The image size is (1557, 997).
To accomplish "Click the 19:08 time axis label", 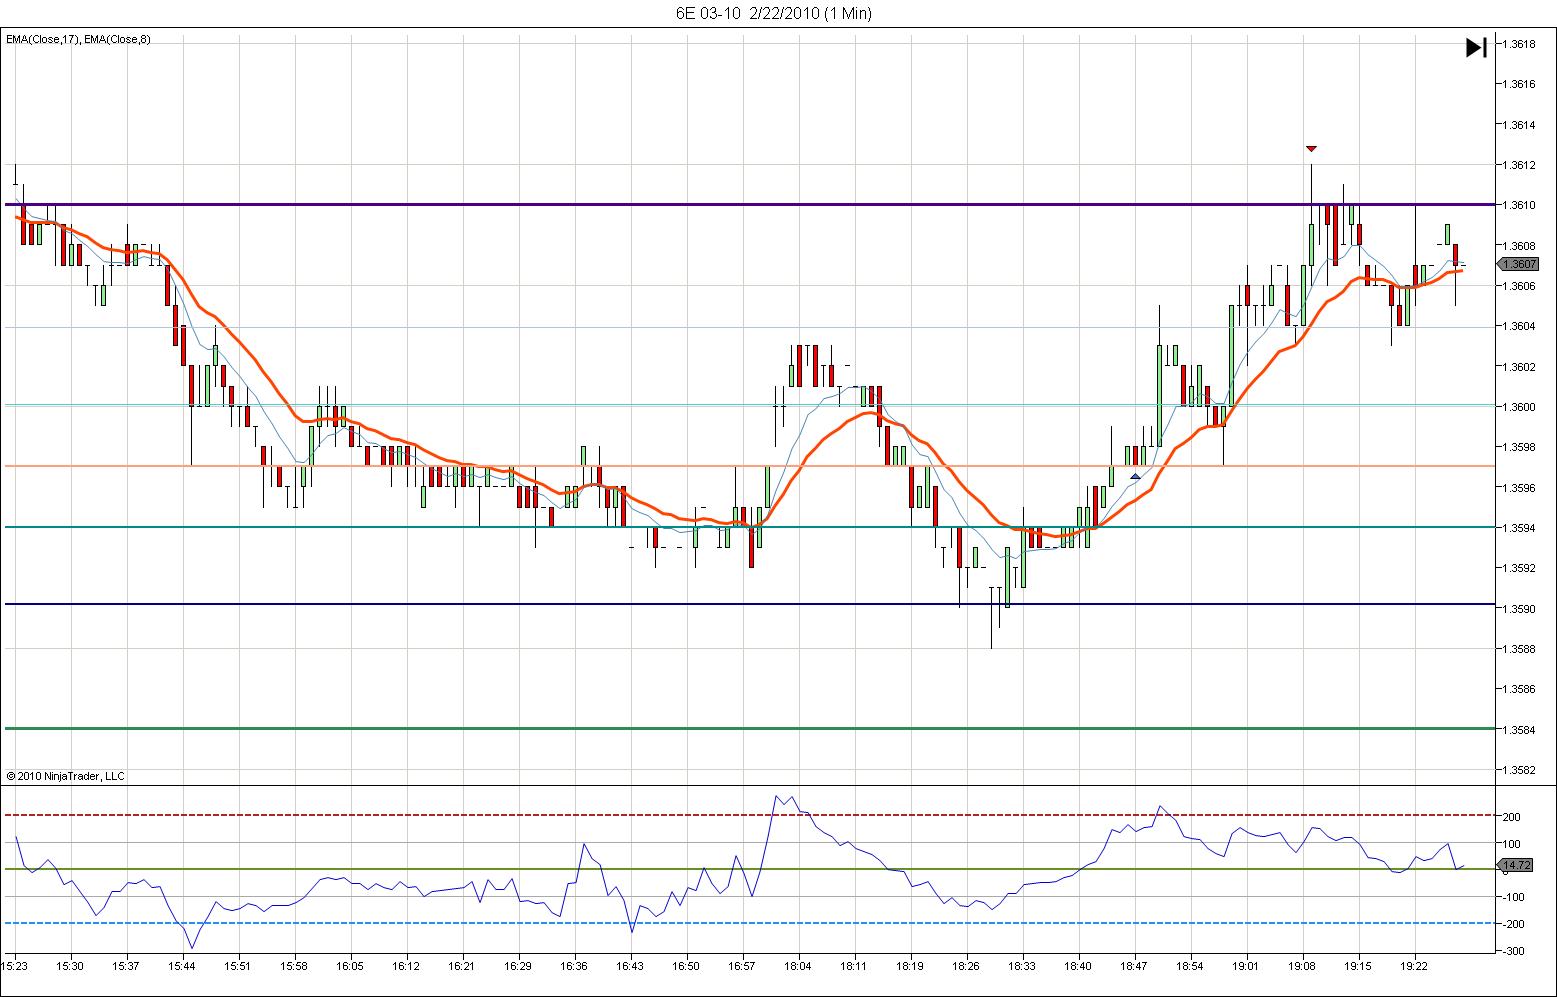I will [x=1302, y=967].
